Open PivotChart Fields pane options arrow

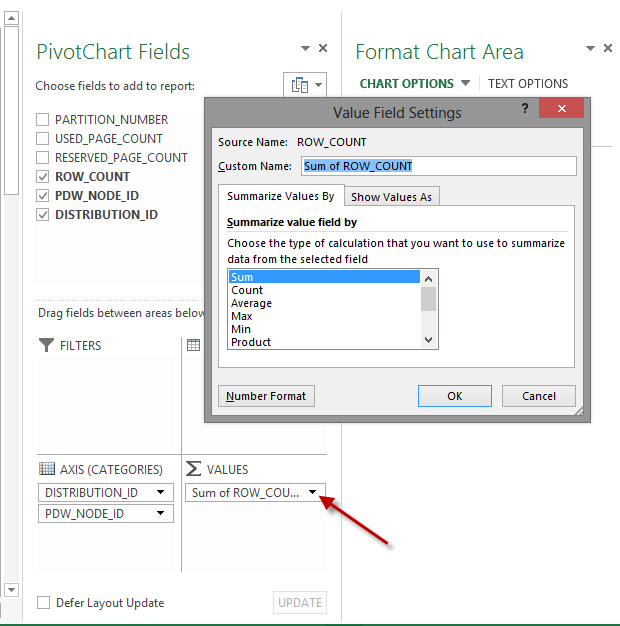coord(305,48)
